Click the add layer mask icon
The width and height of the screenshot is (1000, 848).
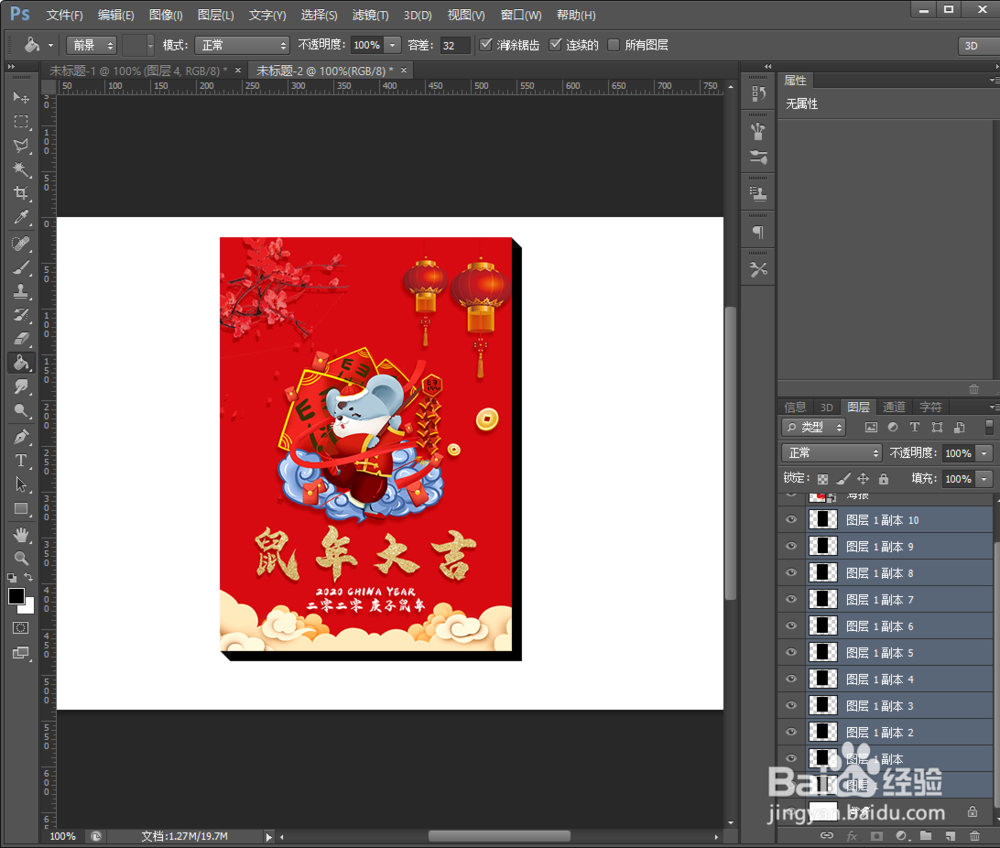pos(877,835)
